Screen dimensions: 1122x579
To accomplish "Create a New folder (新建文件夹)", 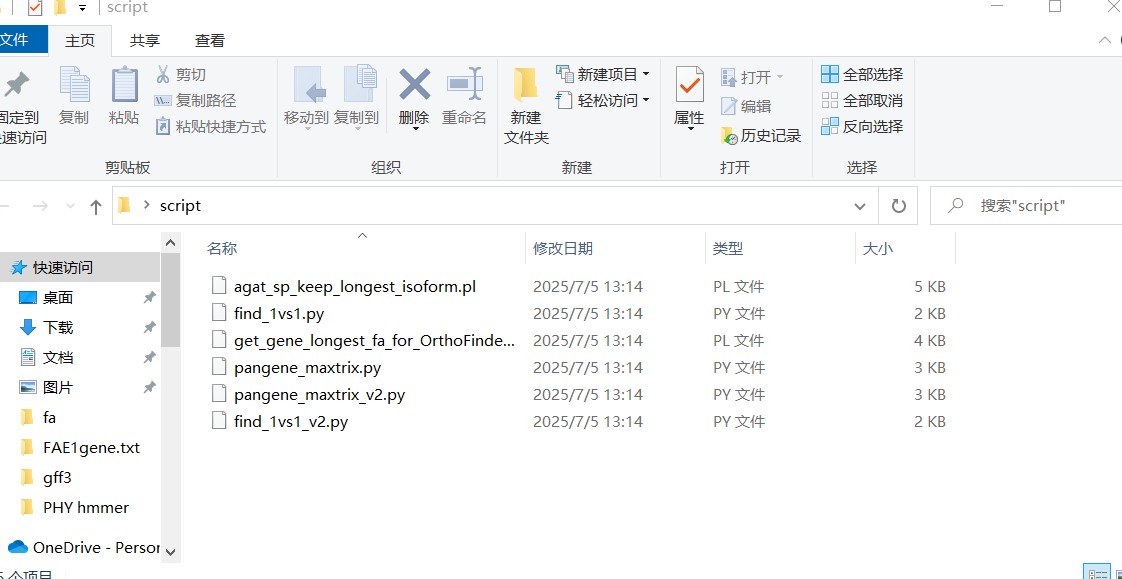I will click(526, 106).
